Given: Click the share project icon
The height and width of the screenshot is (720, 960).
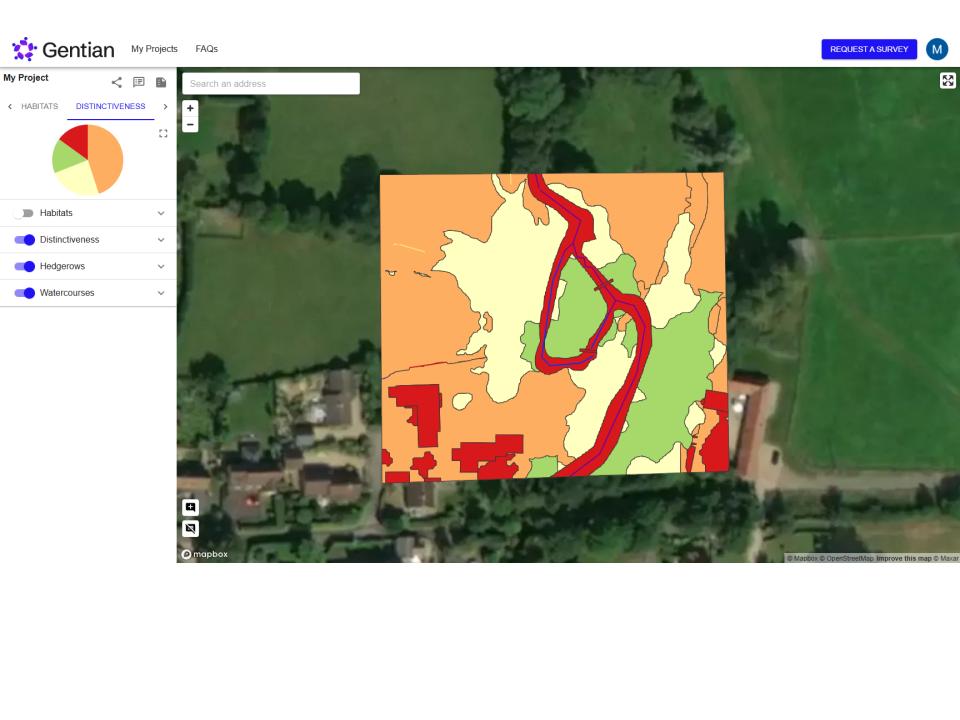Looking at the screenshot, I should point(117,83).
